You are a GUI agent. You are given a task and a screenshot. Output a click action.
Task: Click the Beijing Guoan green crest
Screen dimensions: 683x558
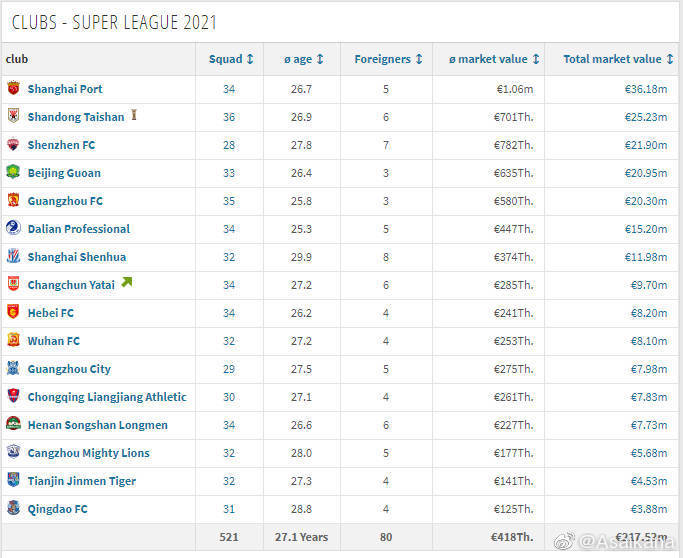pyautogui.click(x=13, y=173)
